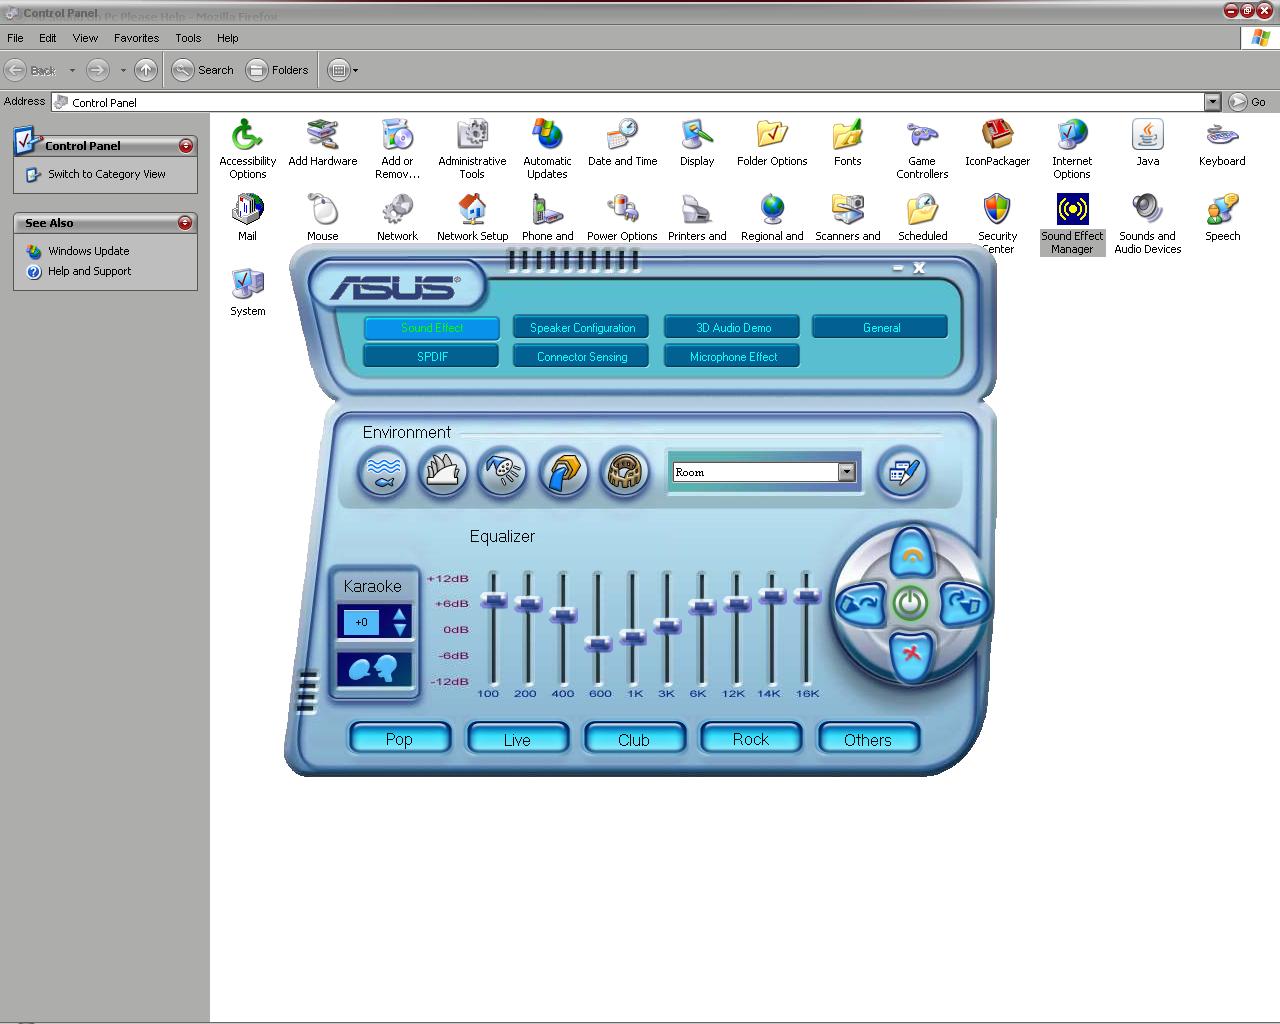
Task: Open the environment editing tool beside the dropdown
Action: [x=902, y=473]
